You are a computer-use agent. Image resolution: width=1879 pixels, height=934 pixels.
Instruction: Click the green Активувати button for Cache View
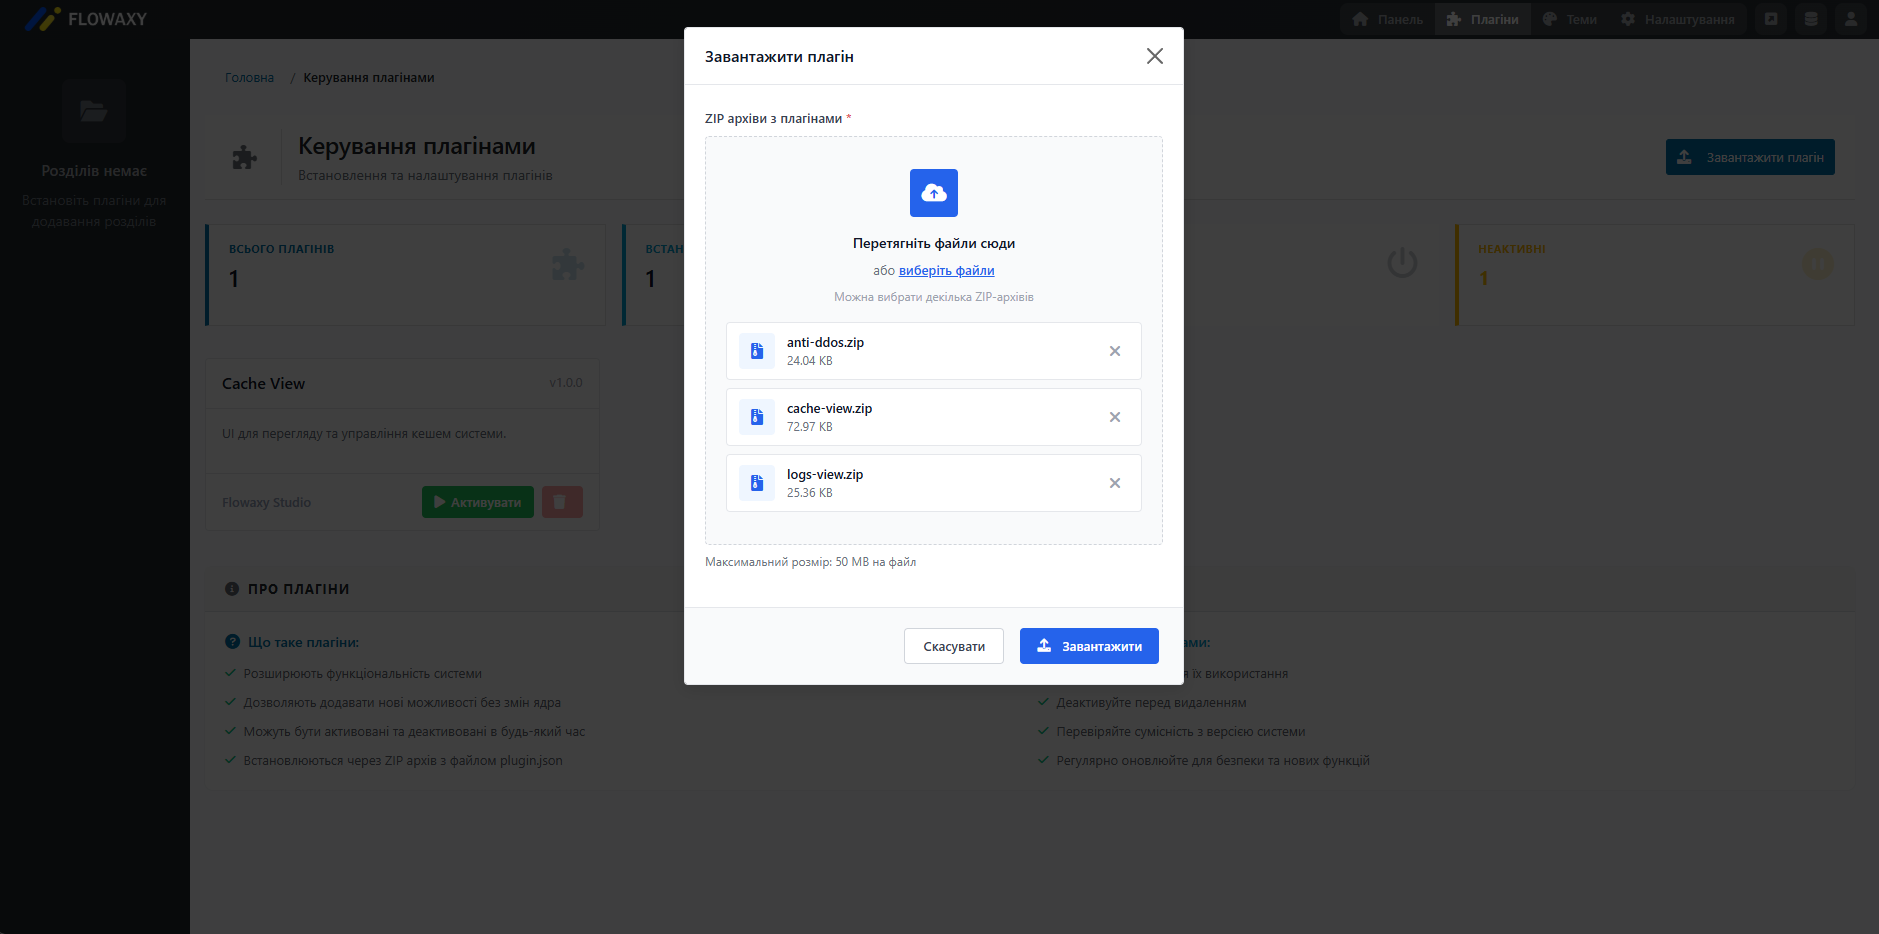477,502
